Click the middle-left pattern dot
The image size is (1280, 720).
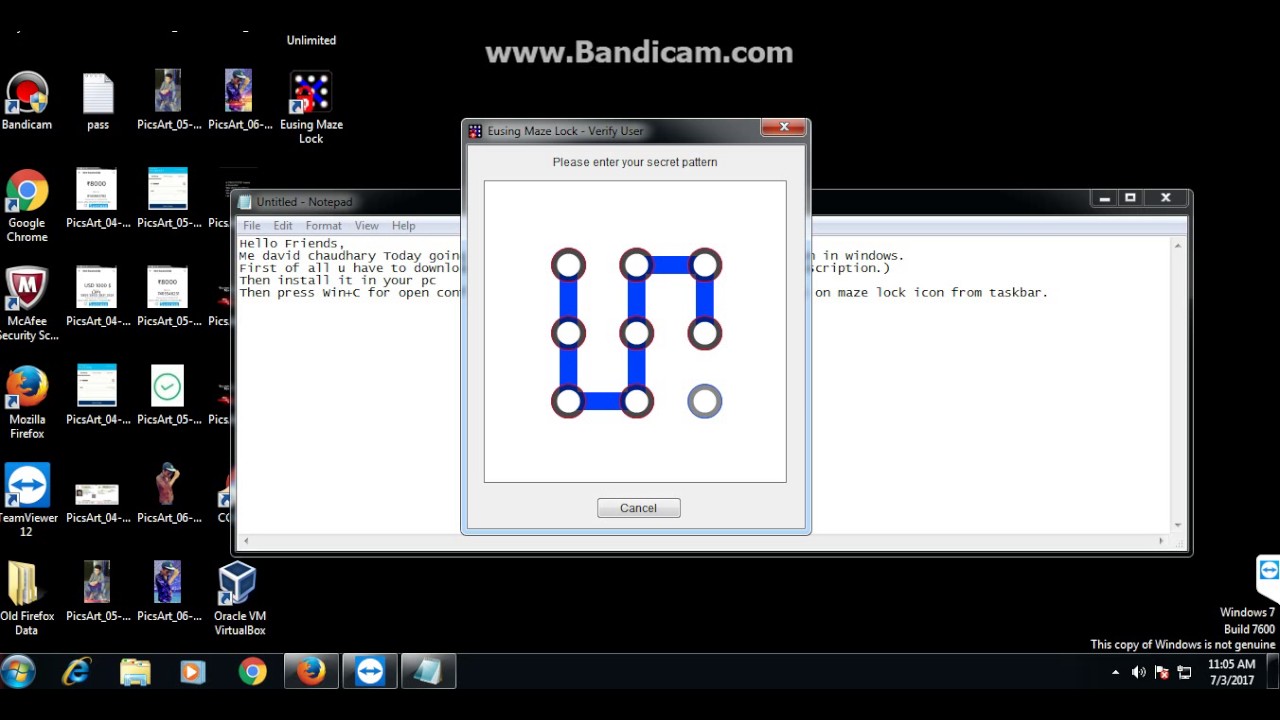pyautogui.click(x=568, y=333)
